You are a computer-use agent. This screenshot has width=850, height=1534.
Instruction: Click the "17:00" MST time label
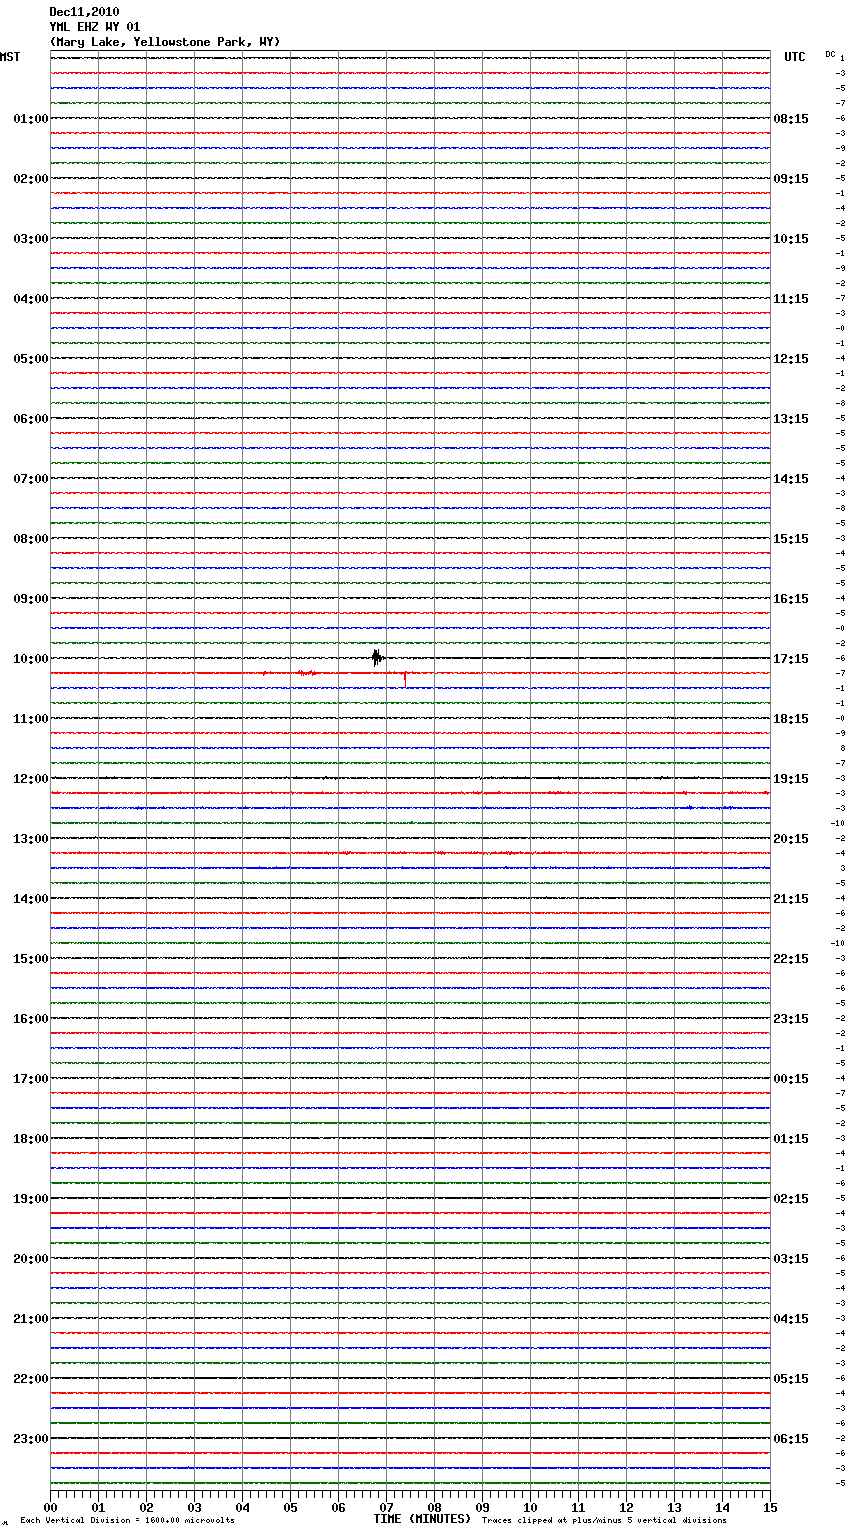(30, 1079)
